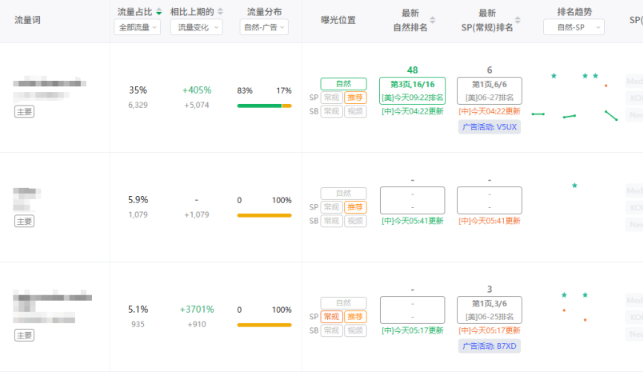Click SP 推荐 tag in 5.9% row
Image resolution: width=643 pixels, height=372 pixels.
[x=355, y=207]
